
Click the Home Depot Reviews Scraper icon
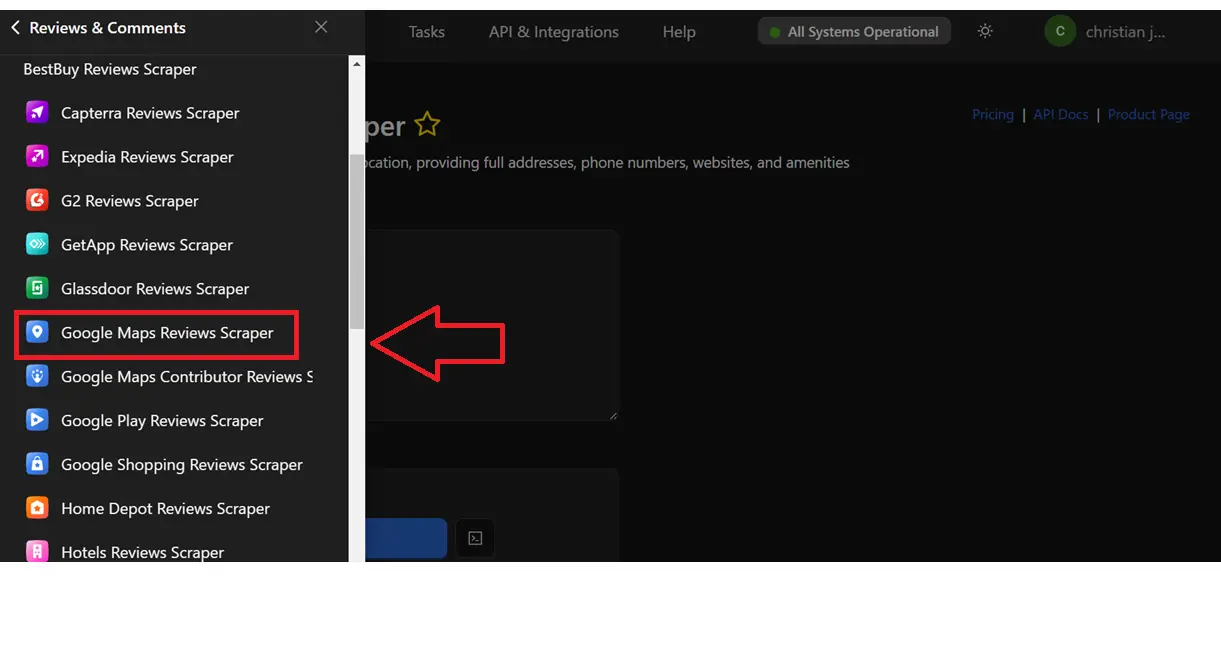click(37, 509)
